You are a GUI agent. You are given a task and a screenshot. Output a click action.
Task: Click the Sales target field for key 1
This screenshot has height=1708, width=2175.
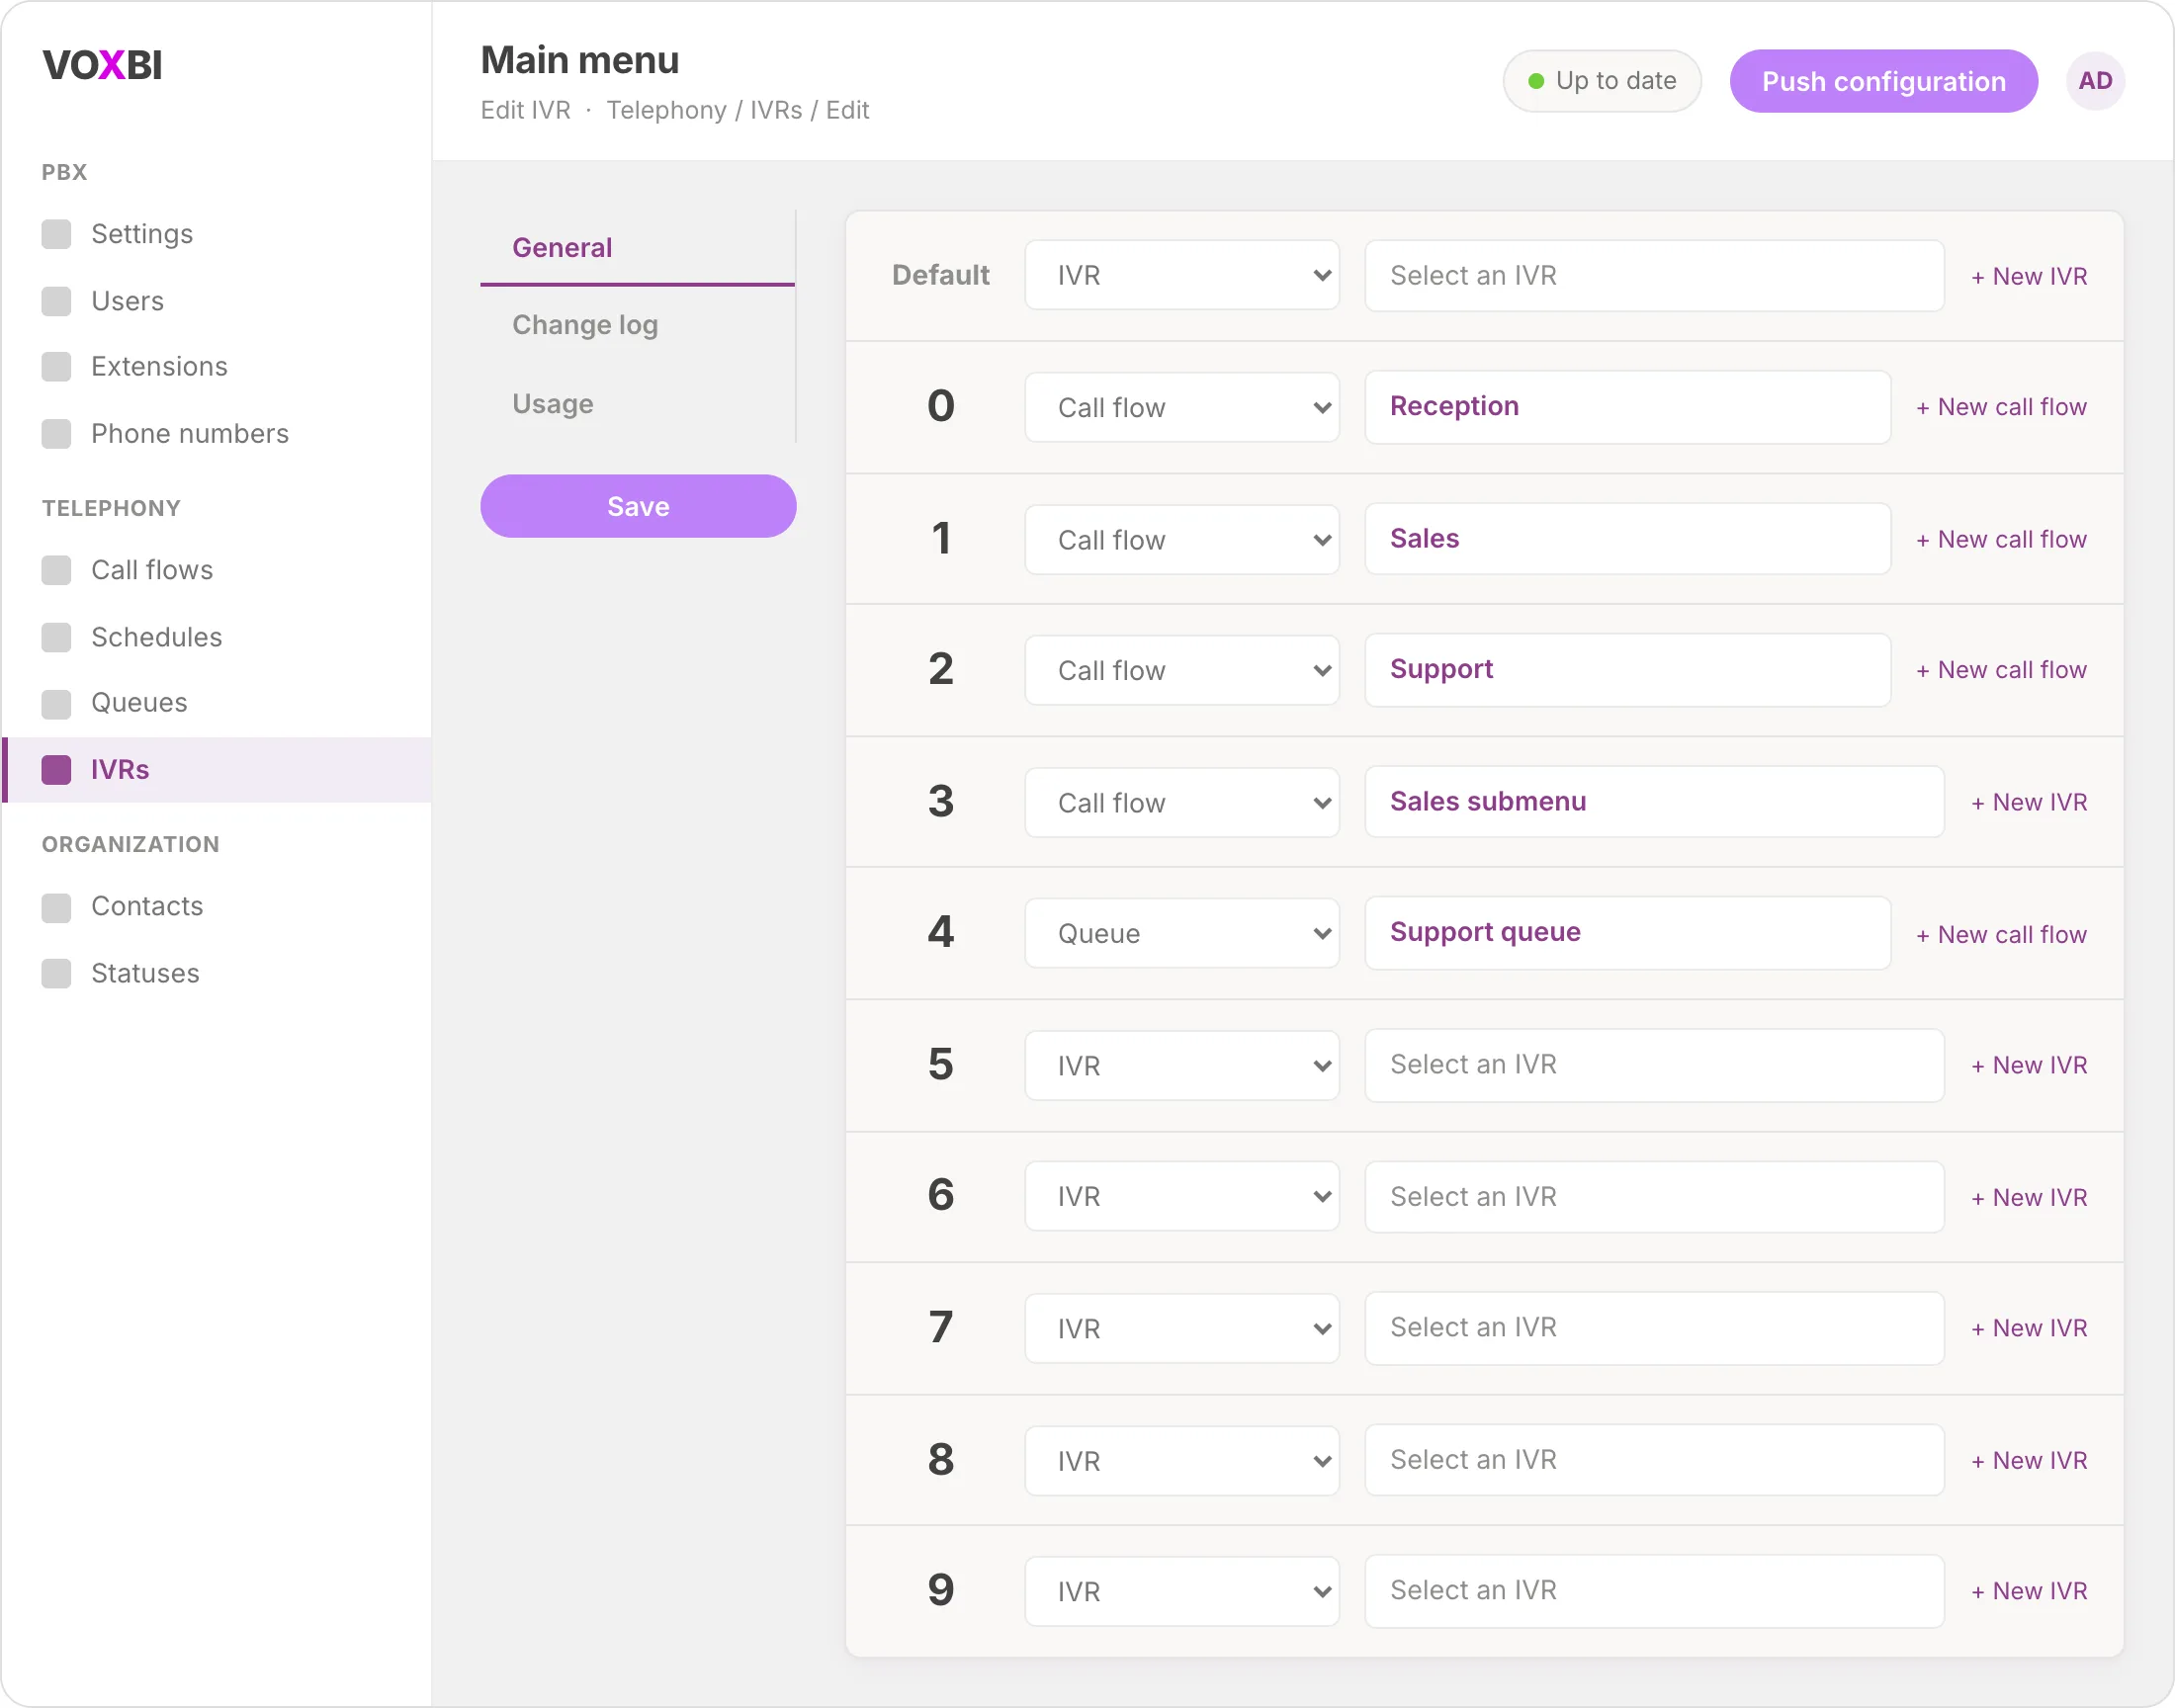coord(1627,539)
